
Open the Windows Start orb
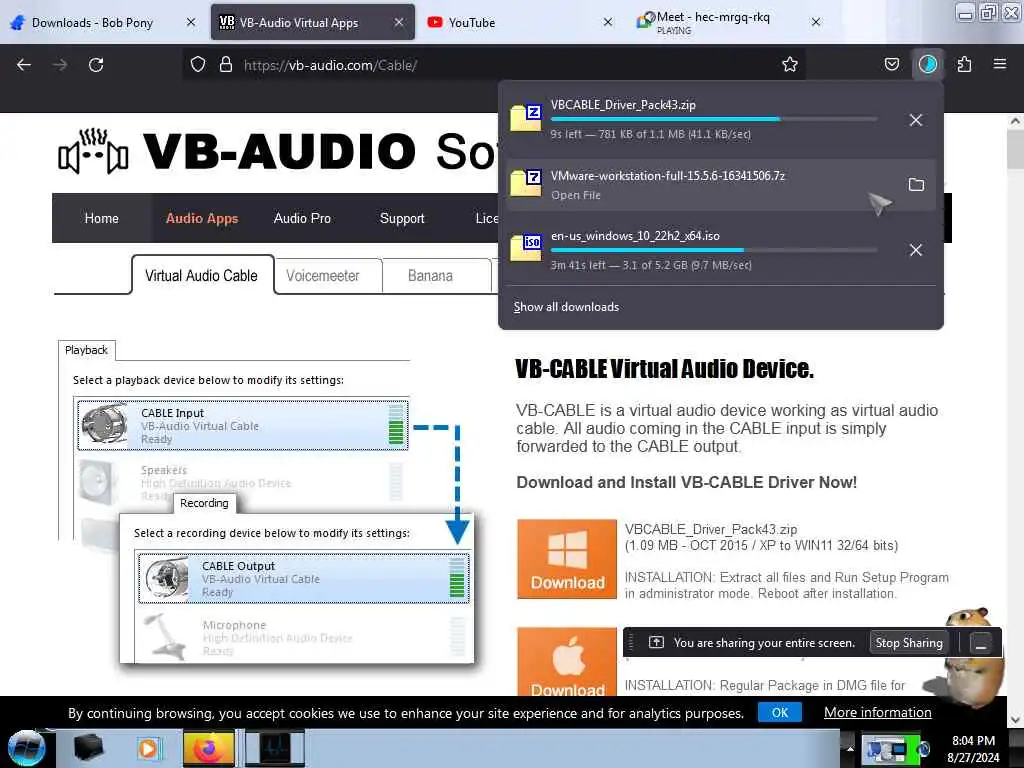tap(26, 748)
